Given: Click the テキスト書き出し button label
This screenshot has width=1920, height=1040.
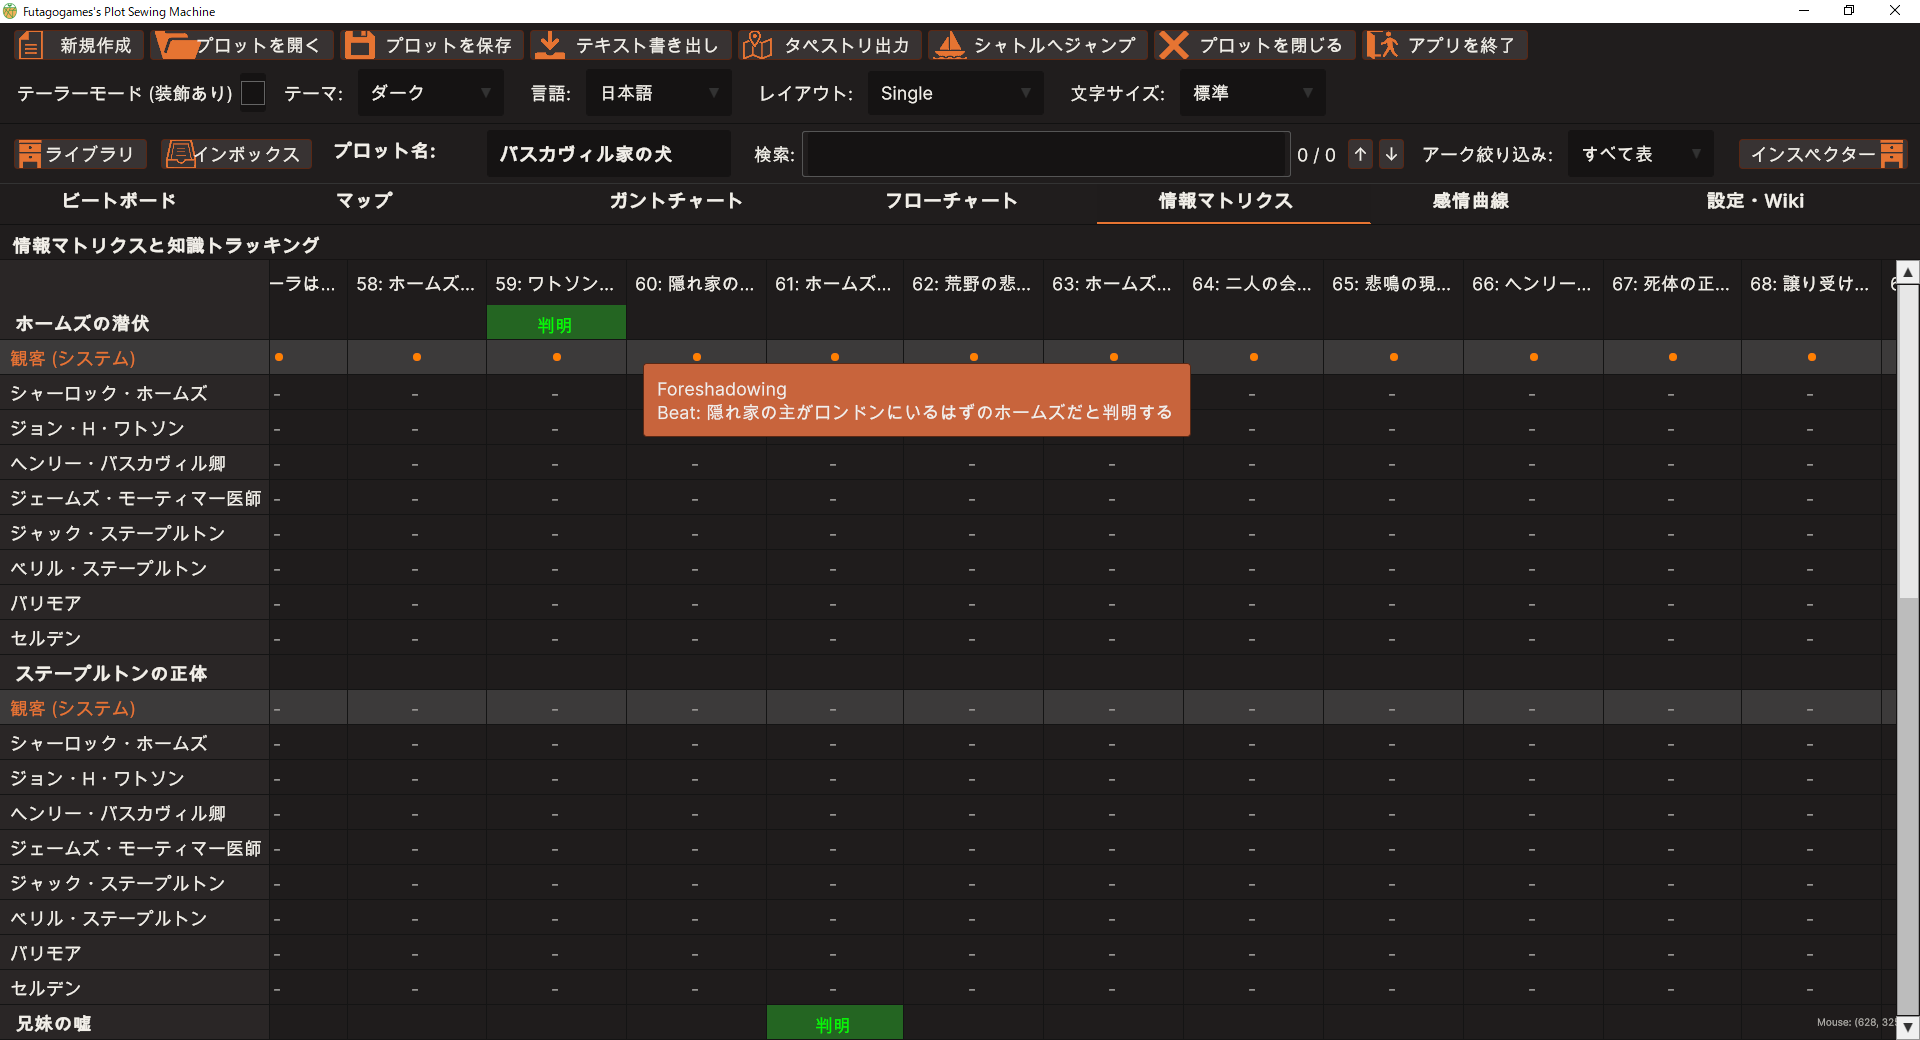Looking at the screenshot, I should tap(647, 46).
